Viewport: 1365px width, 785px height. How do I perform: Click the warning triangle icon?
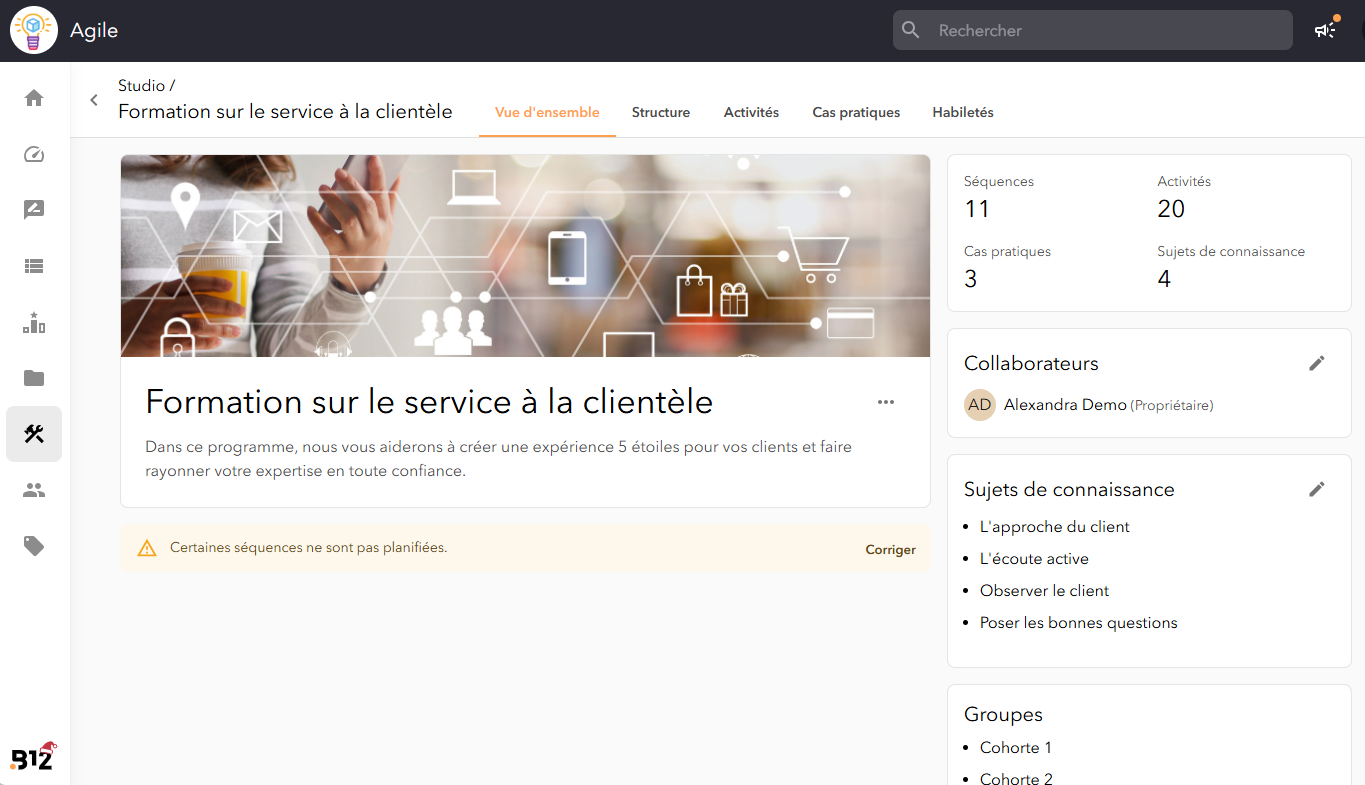click(x=147, y=548)
